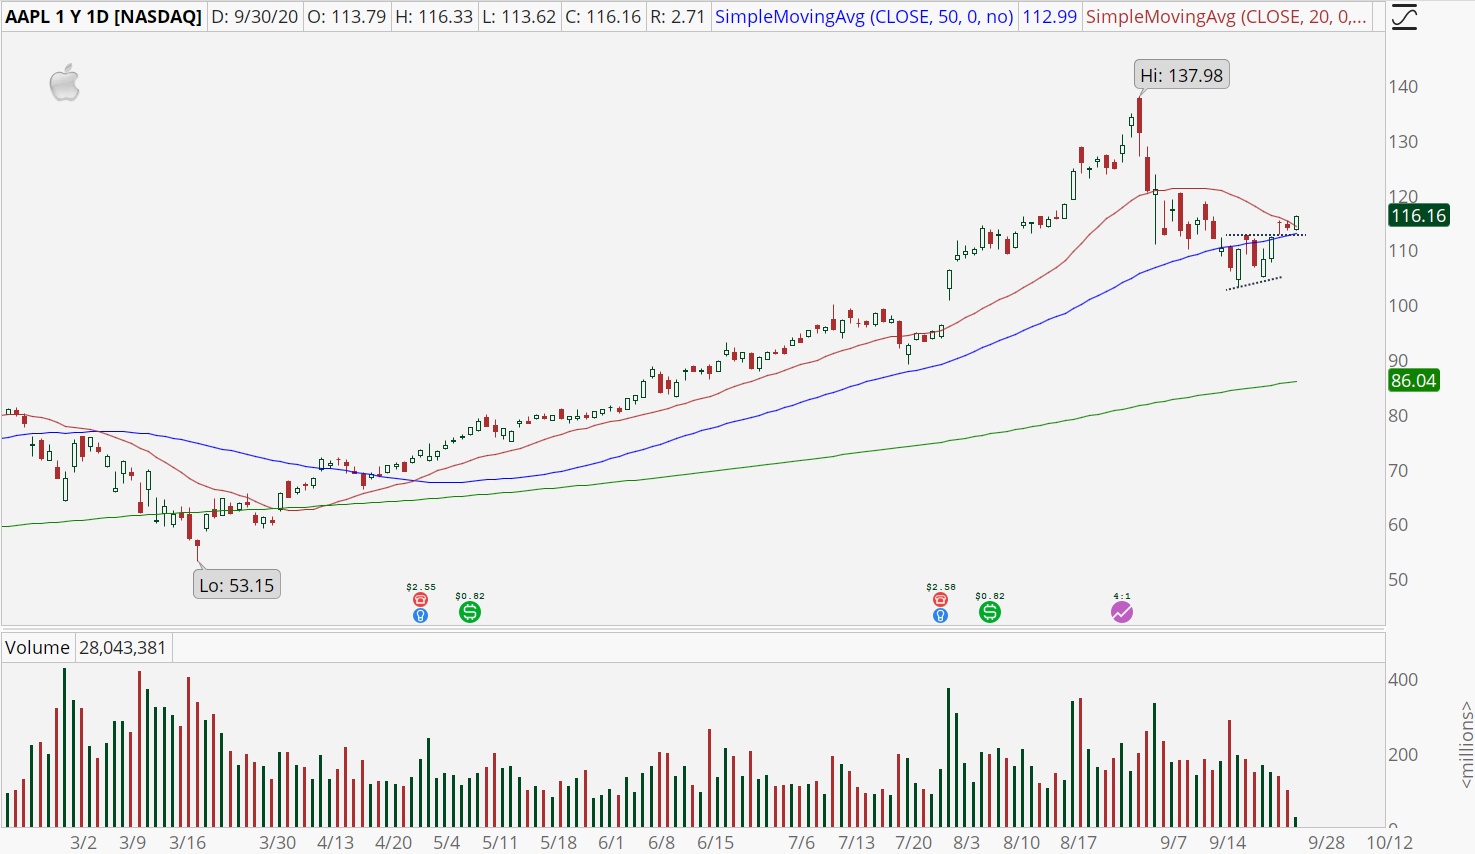Click the 8/3 date axis label
The image size is (1475, 854).
click(967, 842)
